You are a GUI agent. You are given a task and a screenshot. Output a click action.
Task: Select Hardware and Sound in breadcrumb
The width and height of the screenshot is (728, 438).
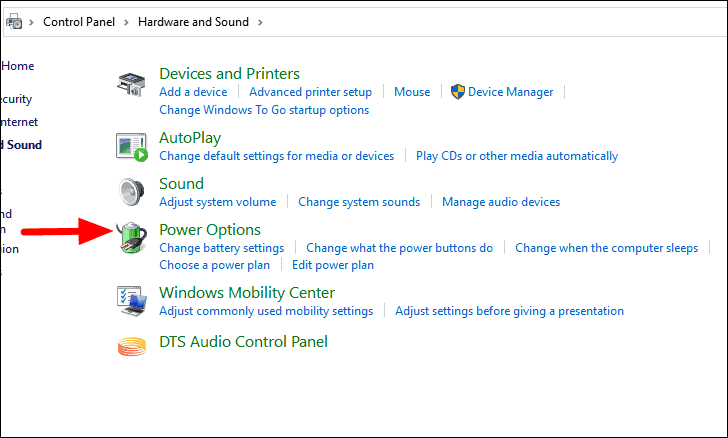(193, 22)
